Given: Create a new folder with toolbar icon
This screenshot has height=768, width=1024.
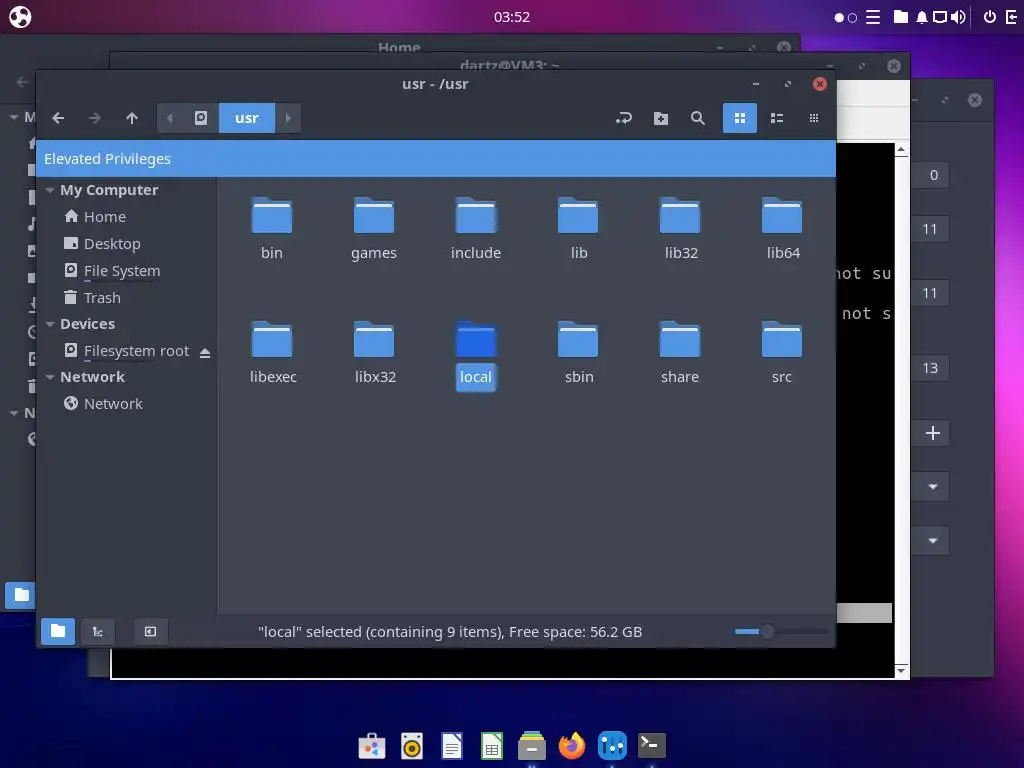Looking at the screenshot, I should 661,118.
